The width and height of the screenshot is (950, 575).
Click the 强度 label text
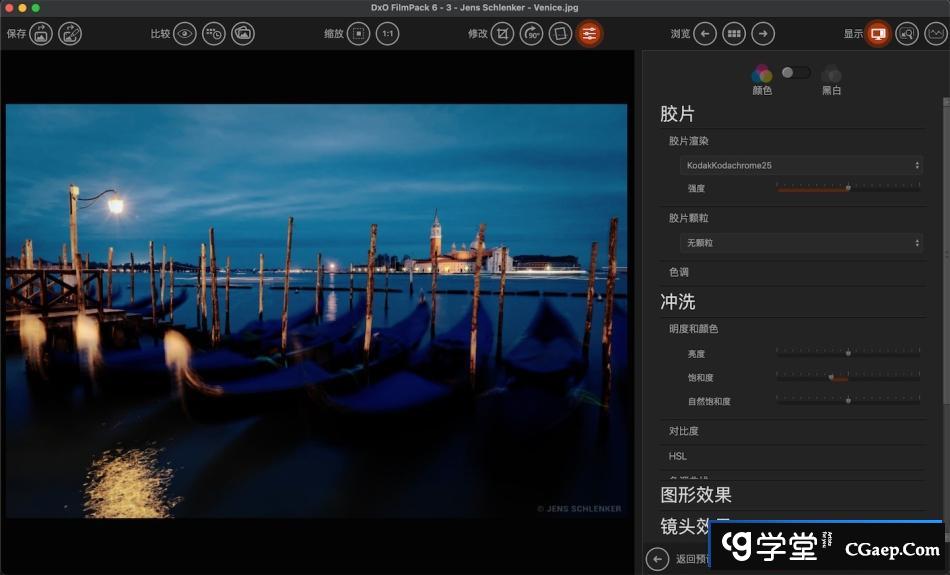click(696, 188)
